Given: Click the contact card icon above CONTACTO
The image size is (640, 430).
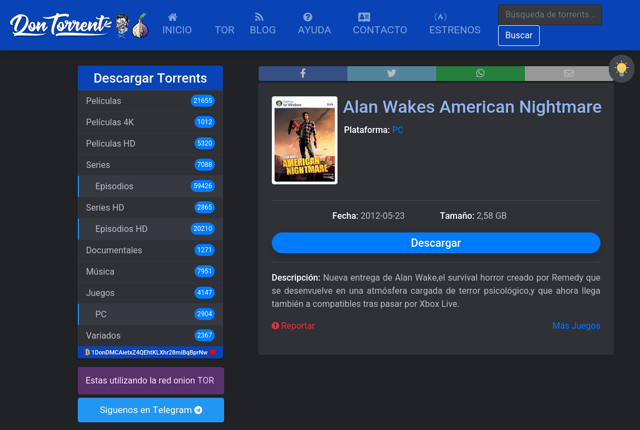Looking at the screenshot, I should tap(364, 17).
